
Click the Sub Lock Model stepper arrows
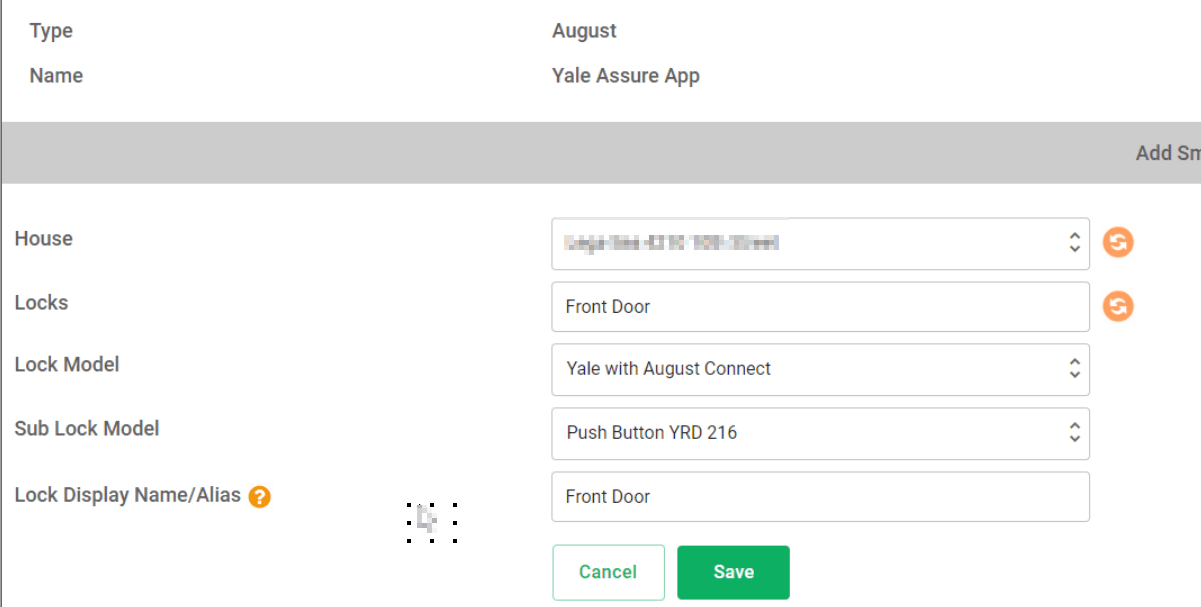click(x=1073, y=433)
